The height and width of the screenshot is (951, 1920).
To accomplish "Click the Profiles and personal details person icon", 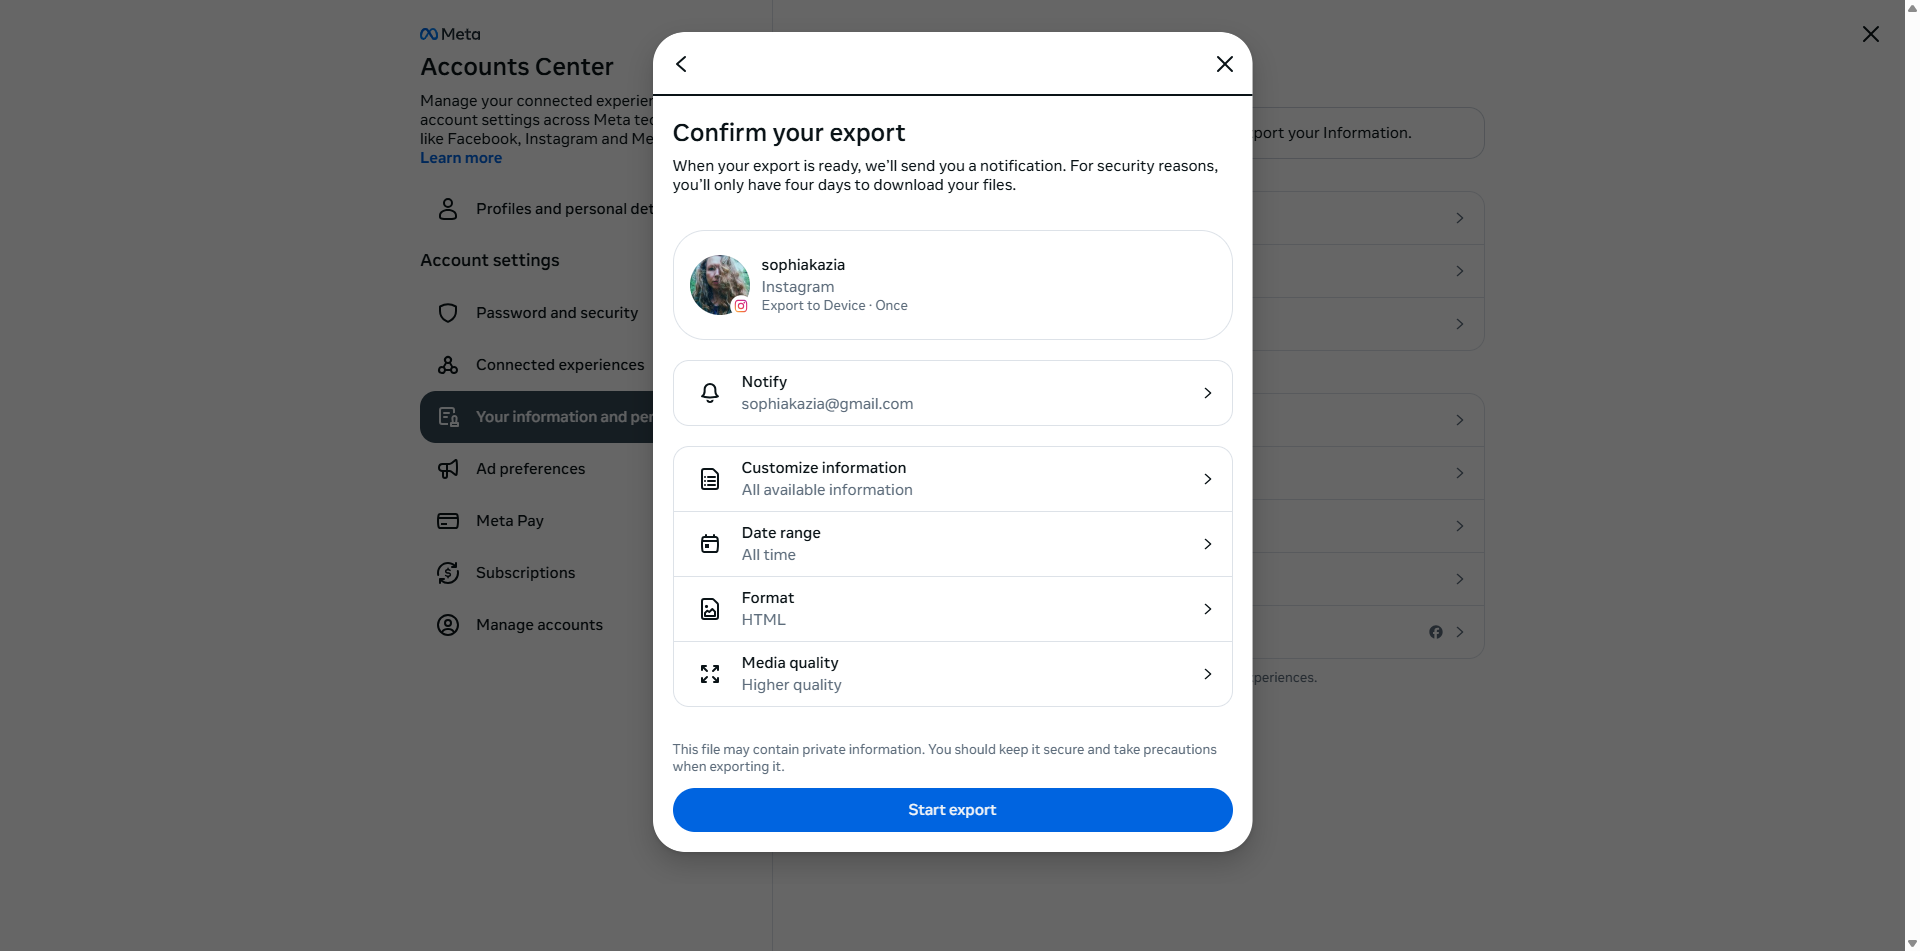I will click(x=448, y=209).
